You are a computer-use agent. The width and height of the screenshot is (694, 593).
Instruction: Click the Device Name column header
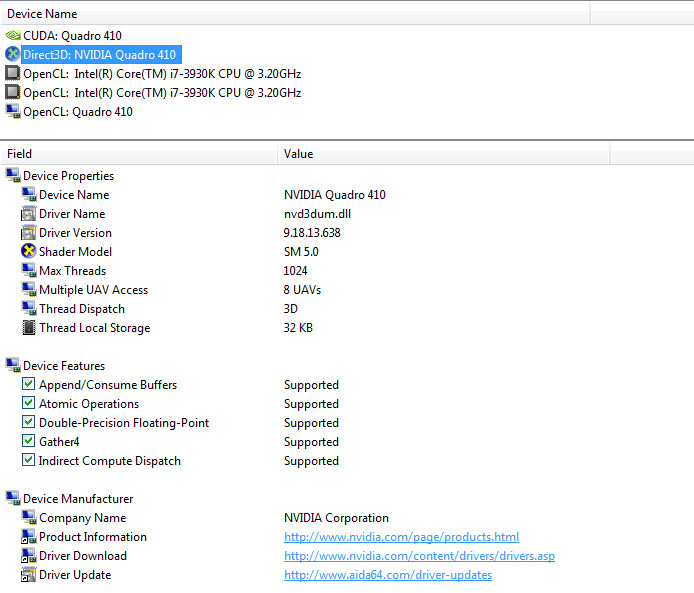[295, 14]
